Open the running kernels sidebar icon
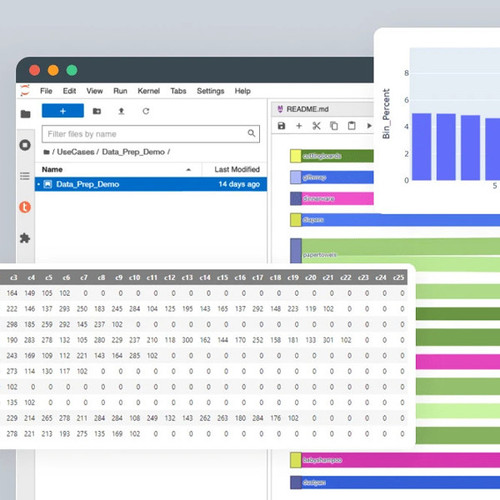This screenshot has height=500, width=500. click(25, 145)
